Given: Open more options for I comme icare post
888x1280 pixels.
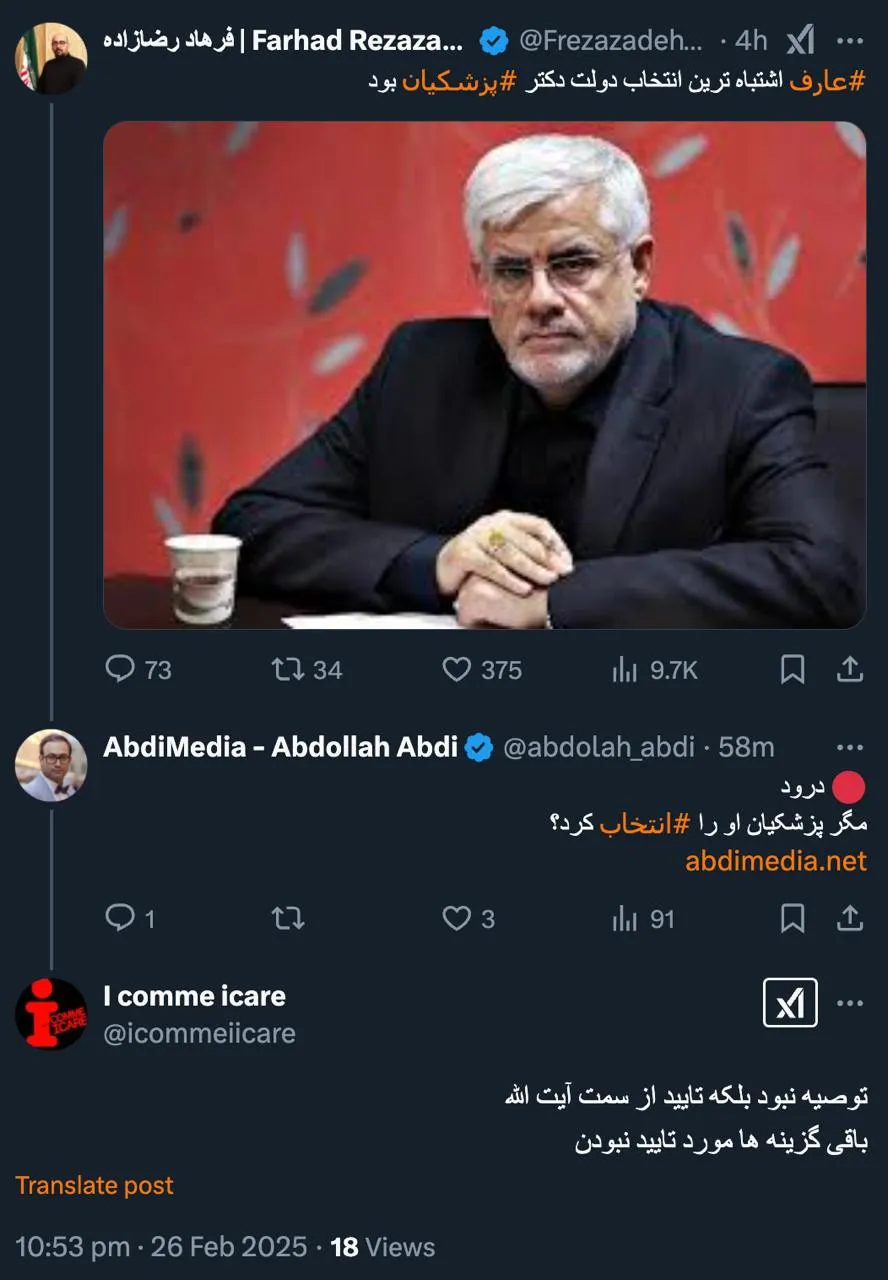Looking at the screenshot, I should click(850, 1003).
